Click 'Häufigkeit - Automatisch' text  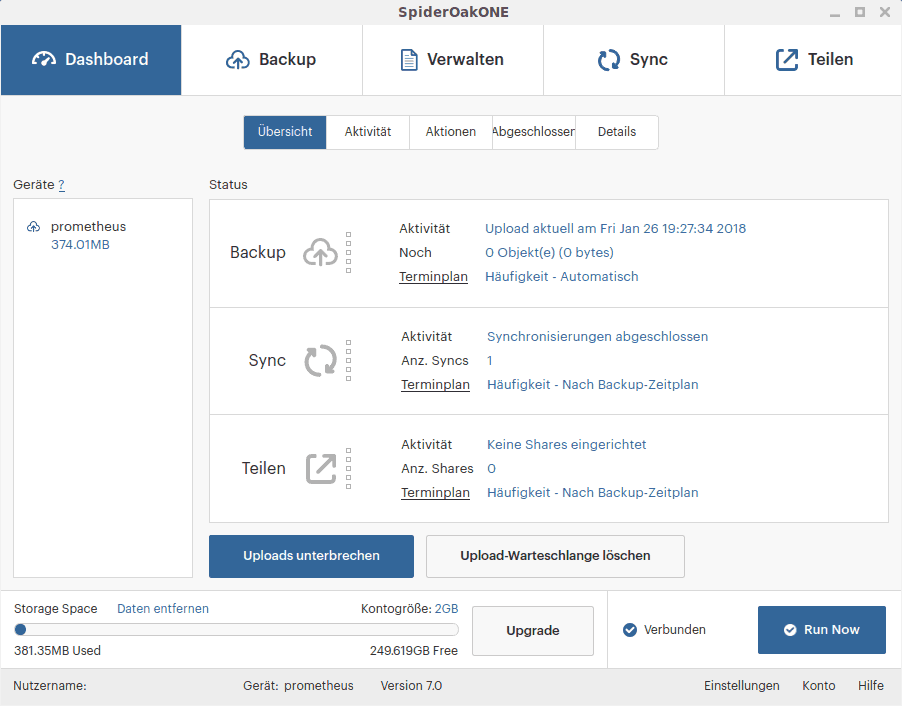(561, 277)
